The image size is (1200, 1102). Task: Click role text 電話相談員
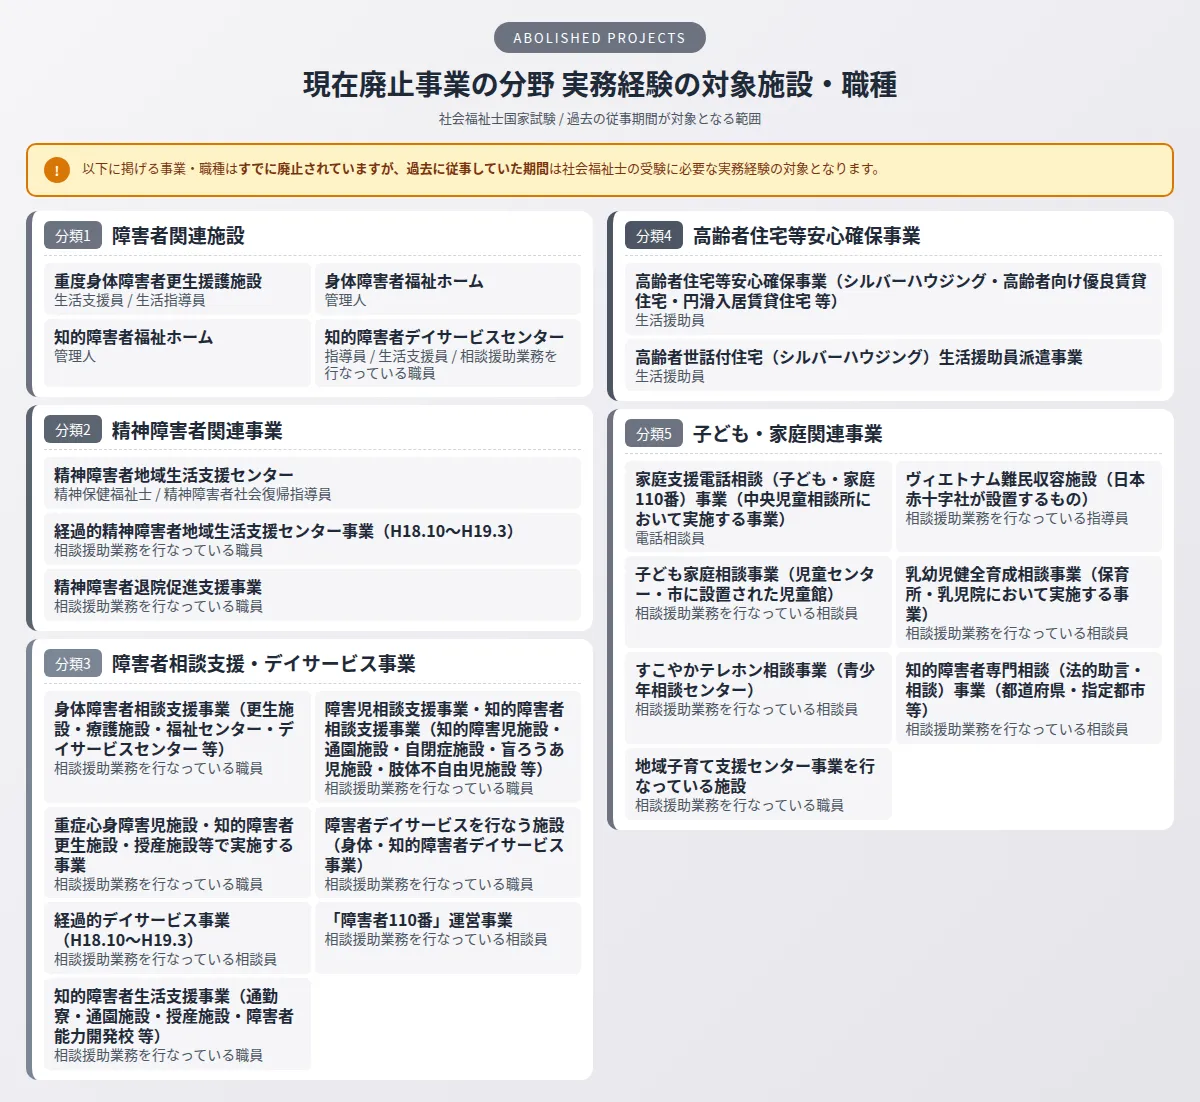[669, 538]
